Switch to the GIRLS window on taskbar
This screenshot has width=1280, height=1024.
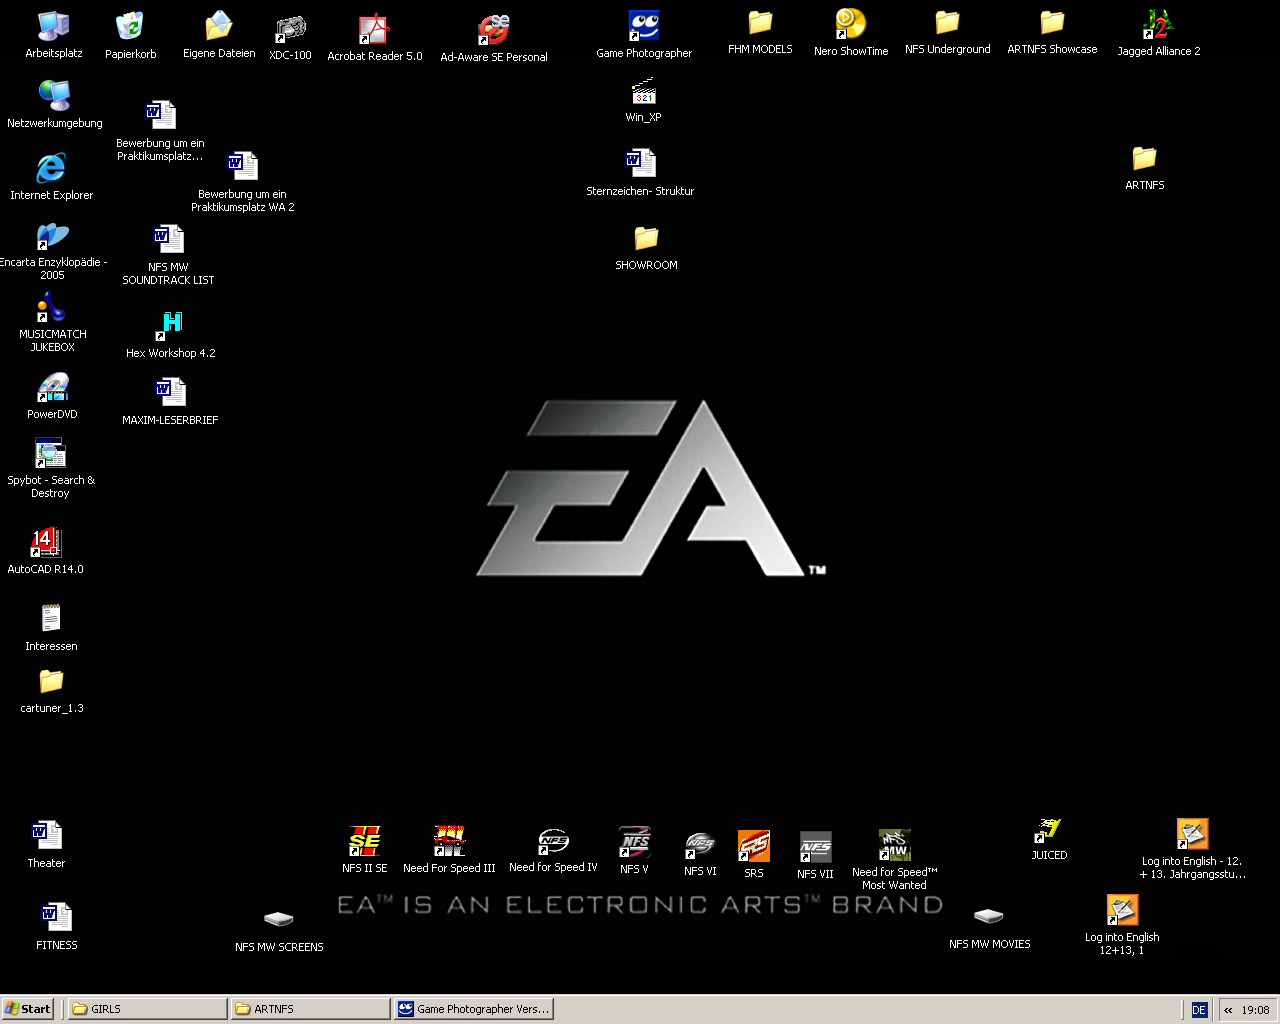click(x=143, y=1008)
